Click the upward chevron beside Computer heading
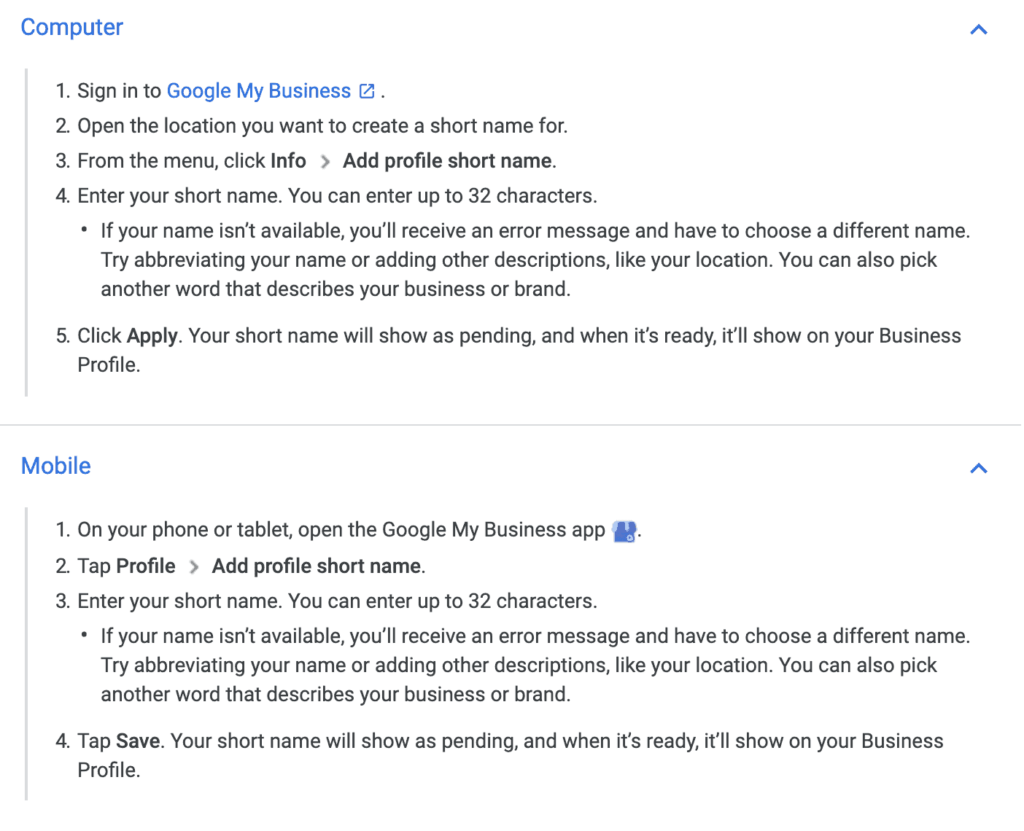1024x831 pixels. pyautogui.click(x=978, y=29)
